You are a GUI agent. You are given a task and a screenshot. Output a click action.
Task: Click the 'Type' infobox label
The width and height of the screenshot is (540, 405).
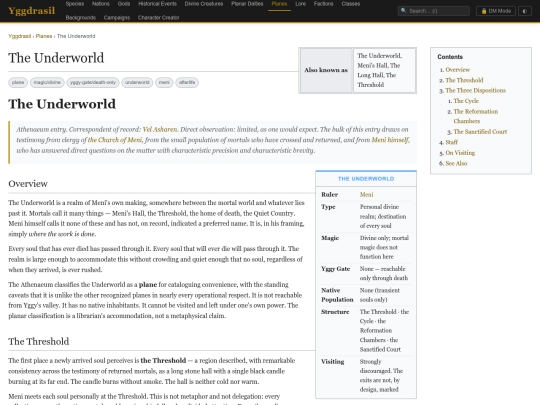[x=328, y=207]
